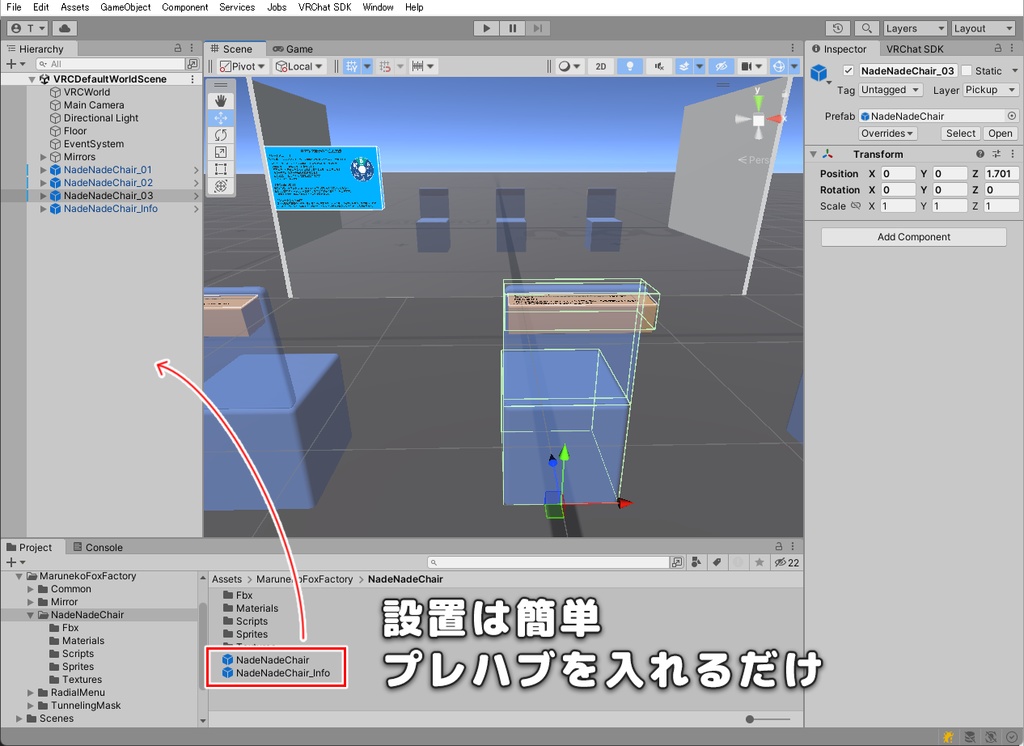Enable the Static checkbox for NadeNadeChair_03
Viewport: 1024px width, 746px height.
click(967, 70)
